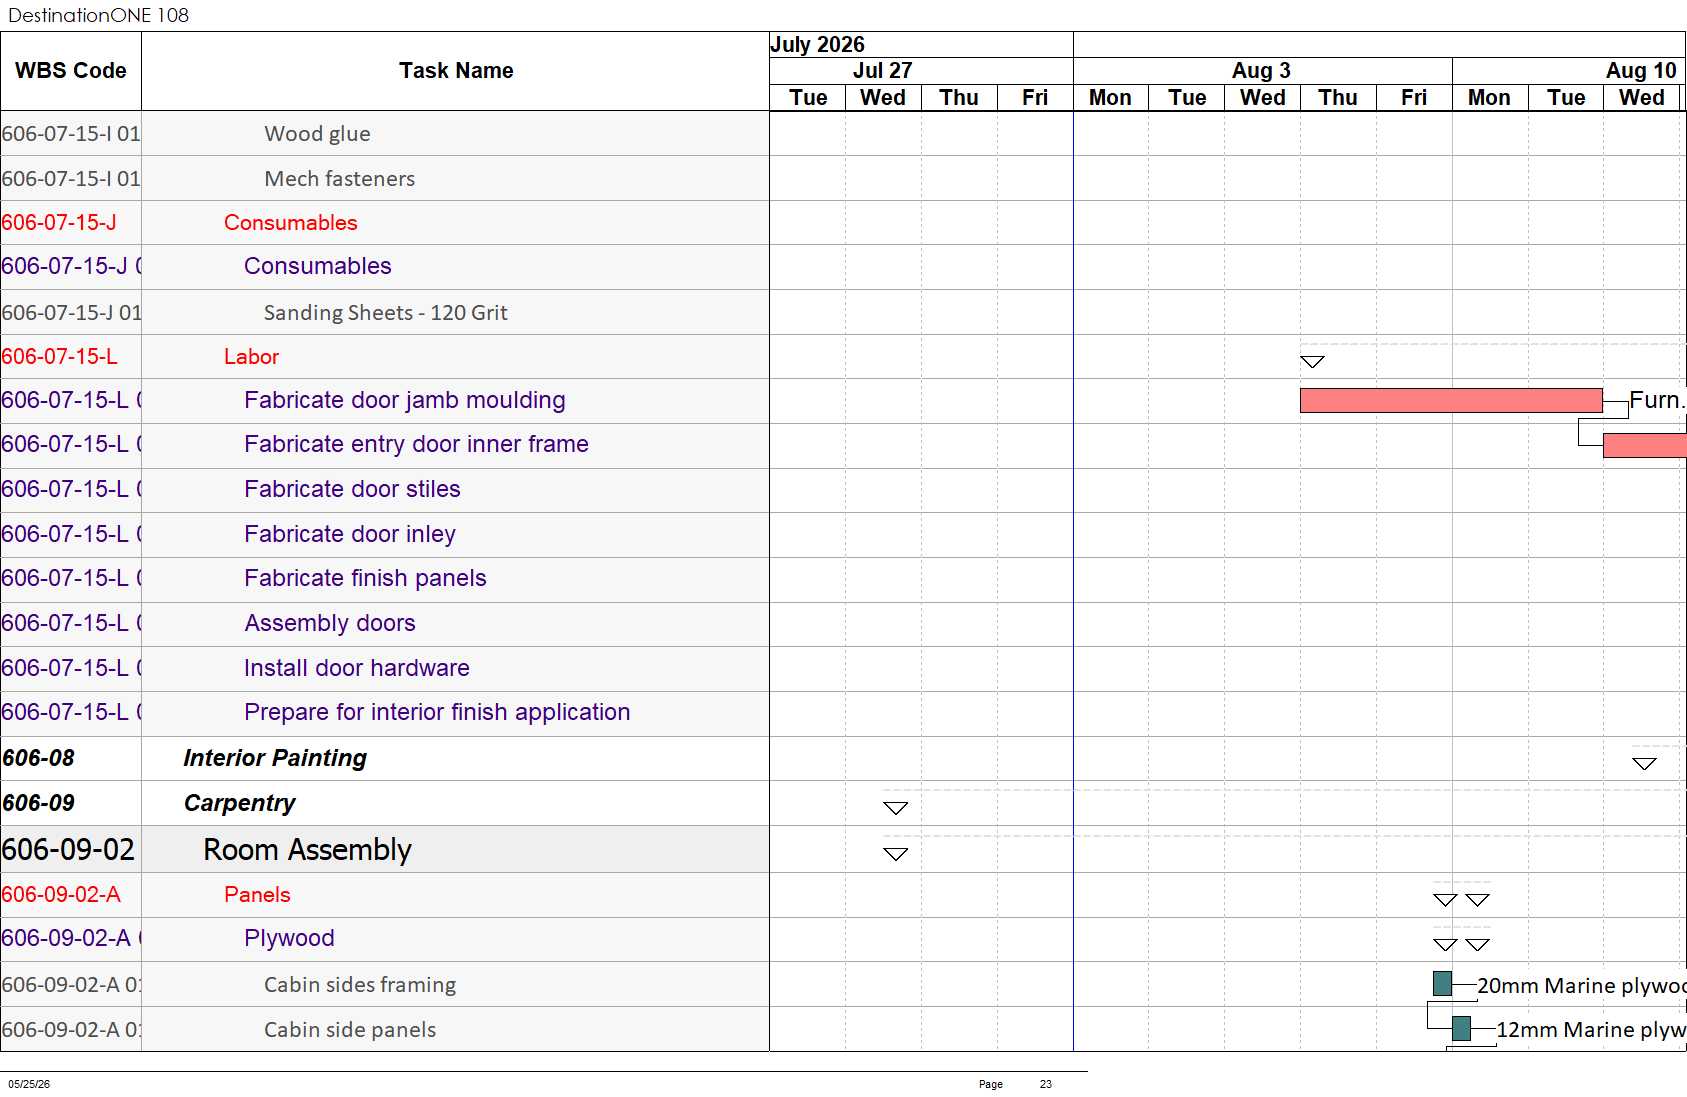Select the Plywood task row

[385, 939]
